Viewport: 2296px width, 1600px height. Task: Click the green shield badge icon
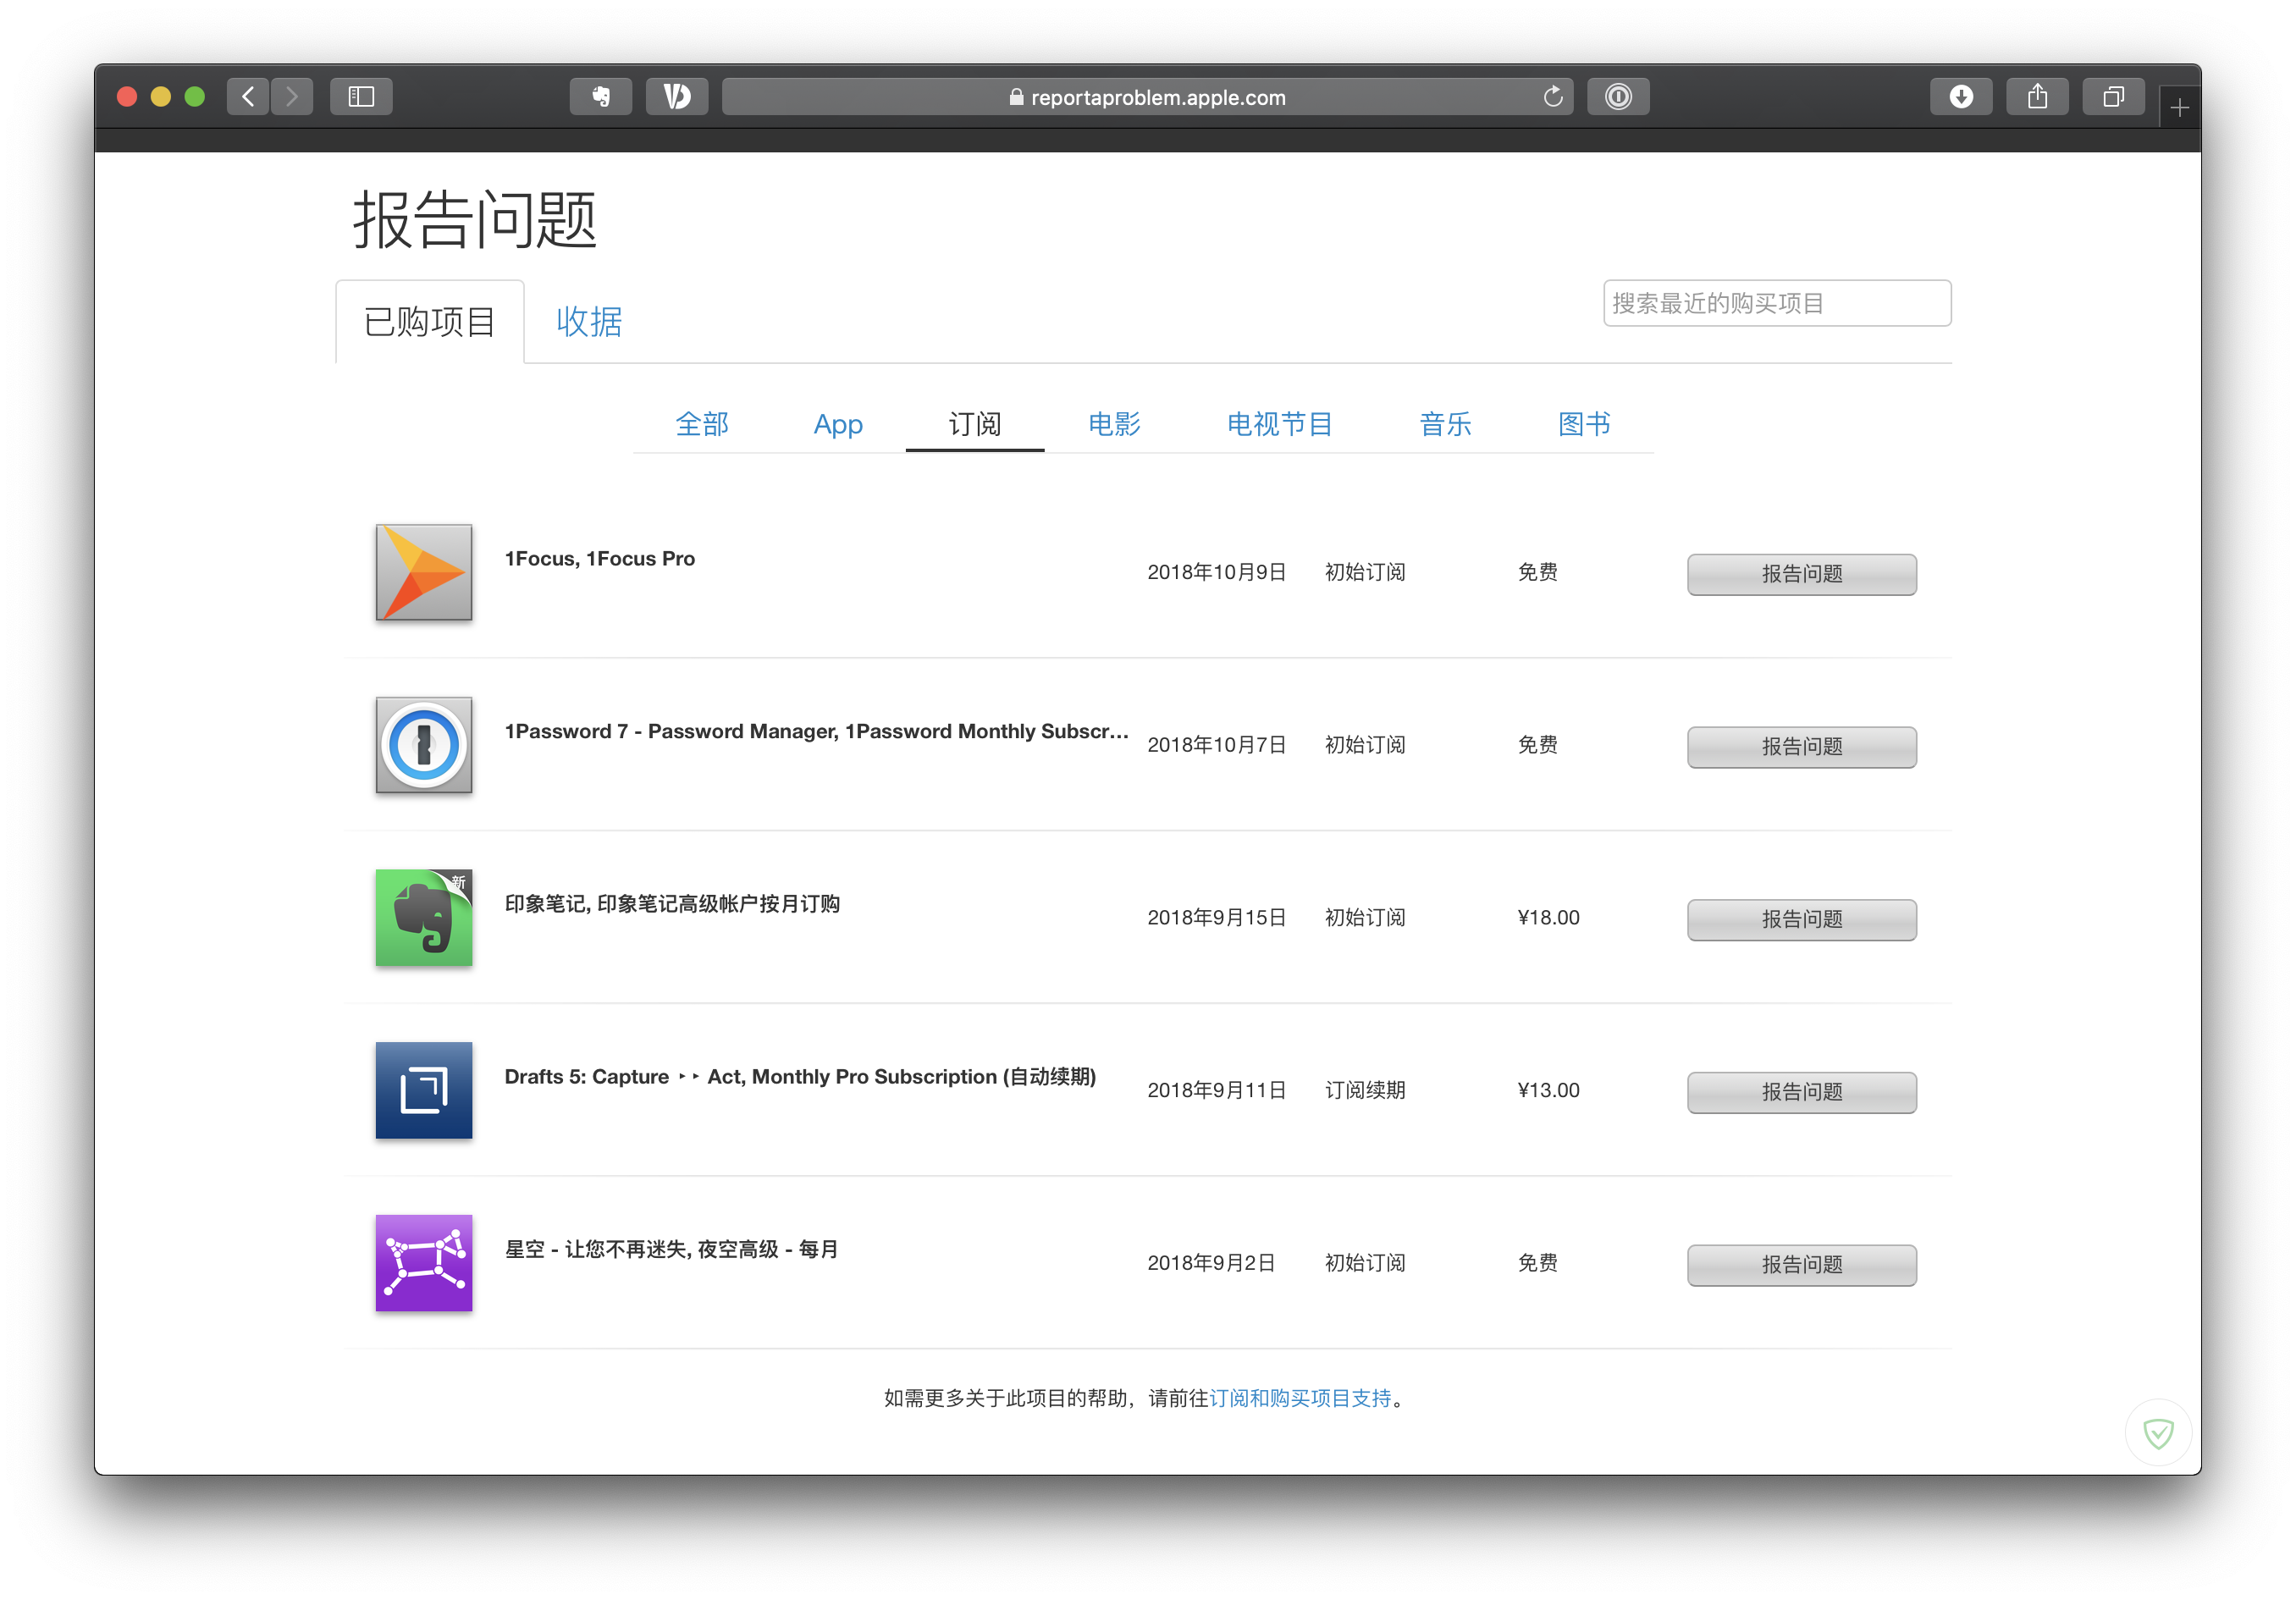[2158, 1434]
